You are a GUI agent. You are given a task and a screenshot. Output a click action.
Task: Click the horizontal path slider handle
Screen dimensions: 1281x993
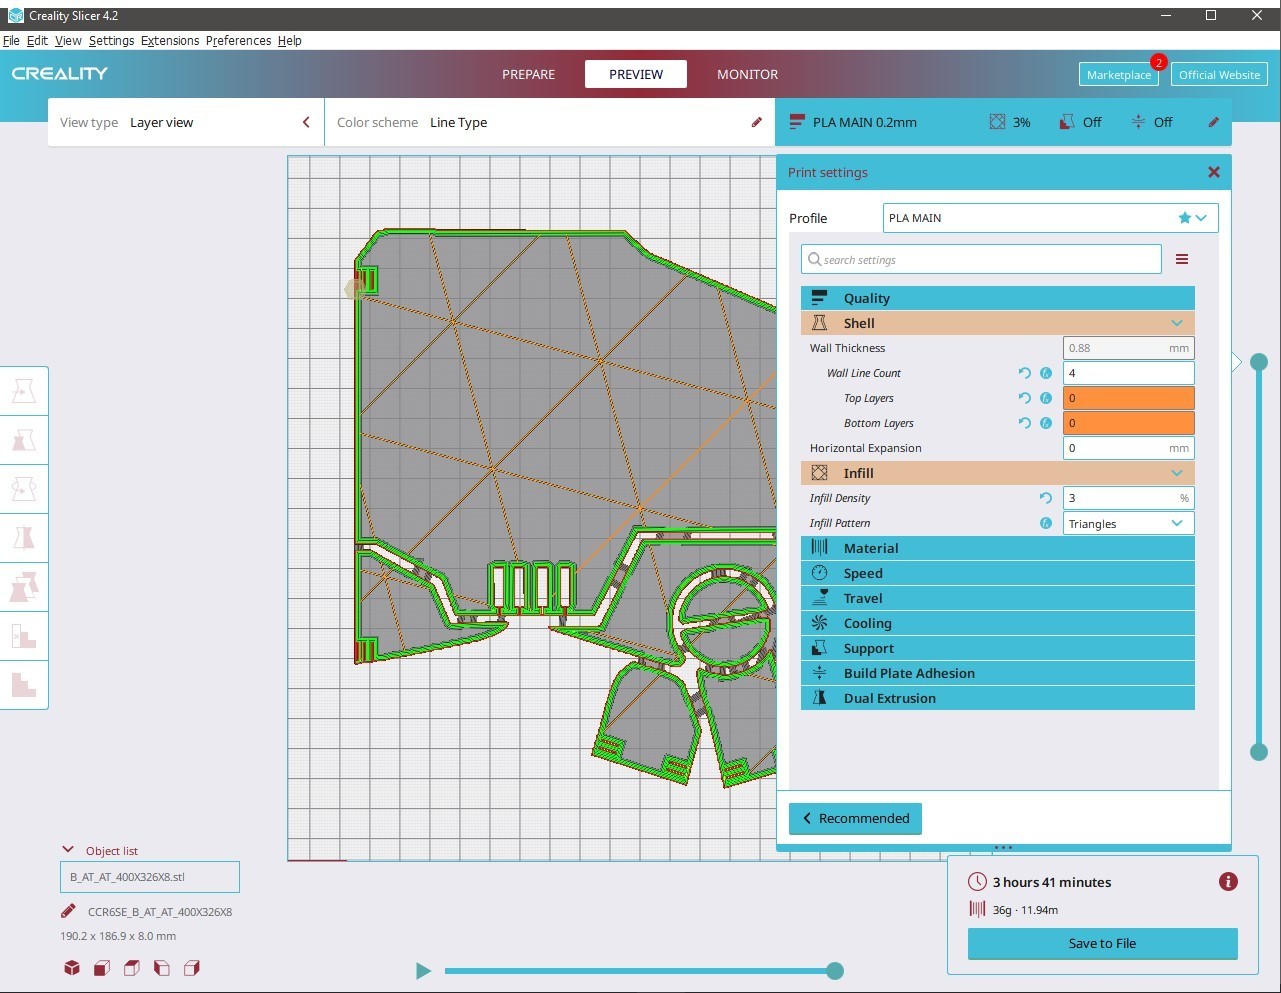pyautogui.click(x=835, y=970)
